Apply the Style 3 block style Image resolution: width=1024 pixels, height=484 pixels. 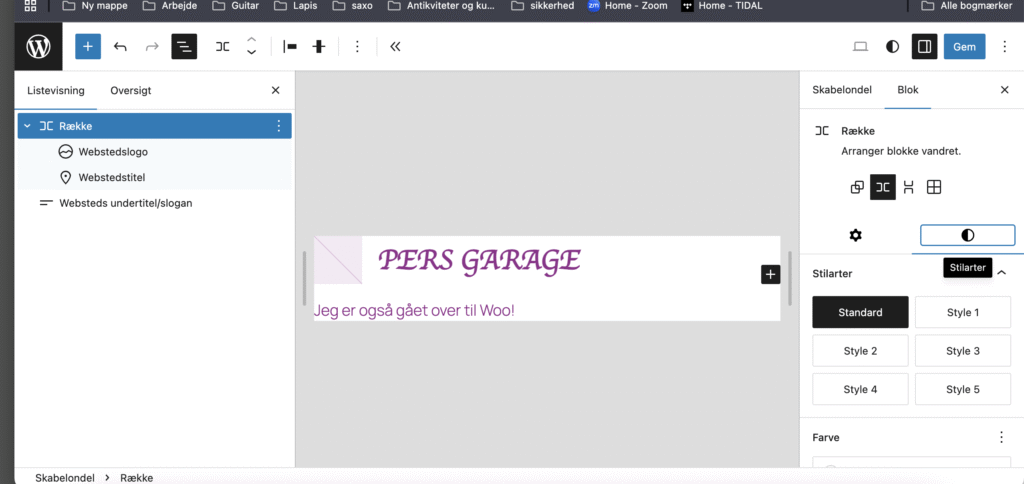pyautogui.click(x=963, y=351)
